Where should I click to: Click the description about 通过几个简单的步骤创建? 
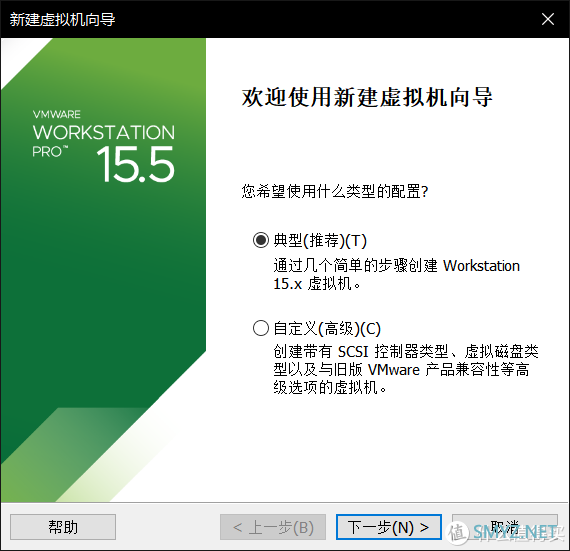point(396,275)
